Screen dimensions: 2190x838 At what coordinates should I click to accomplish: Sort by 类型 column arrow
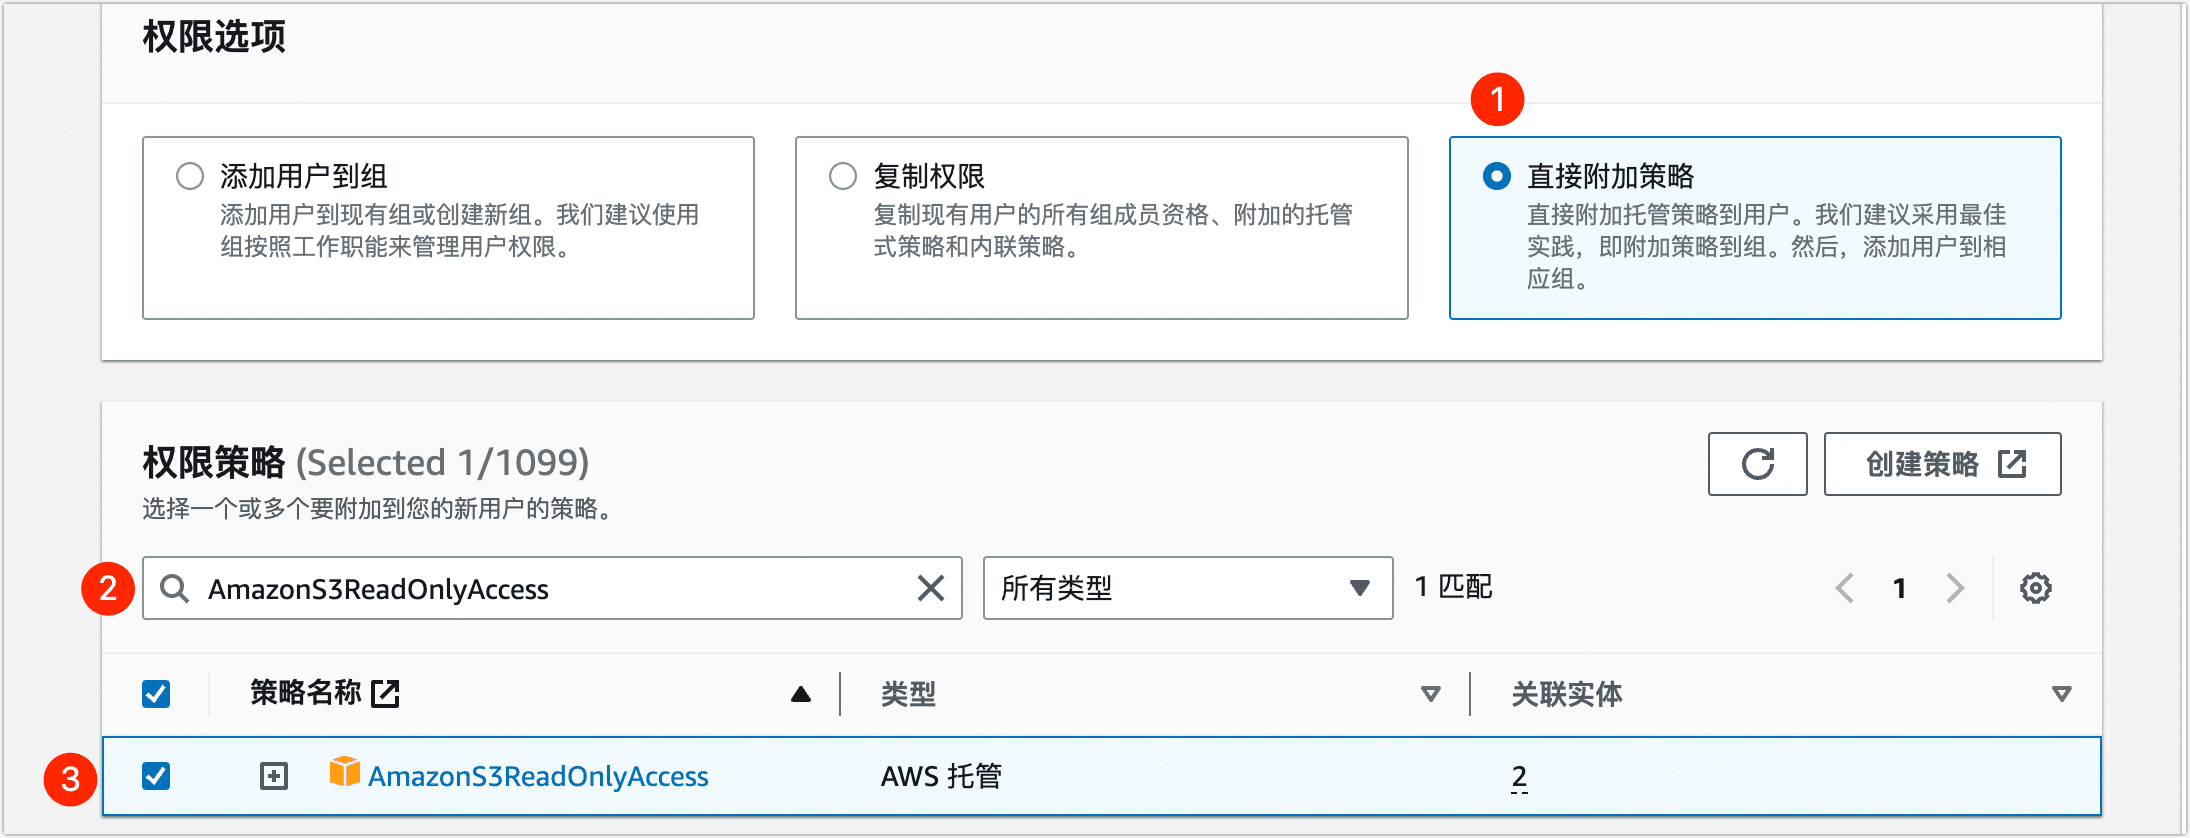tap(1430, 694)
